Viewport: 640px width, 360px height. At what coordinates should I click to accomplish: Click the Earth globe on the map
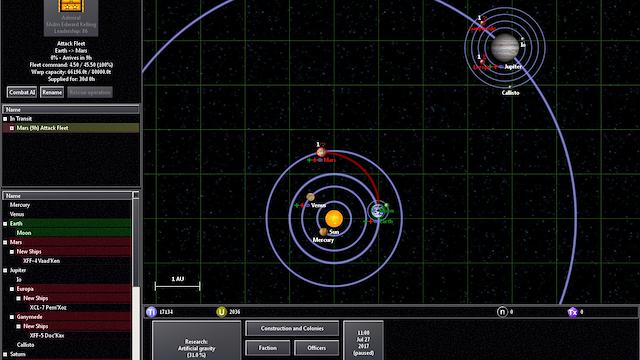pos(378,211)
